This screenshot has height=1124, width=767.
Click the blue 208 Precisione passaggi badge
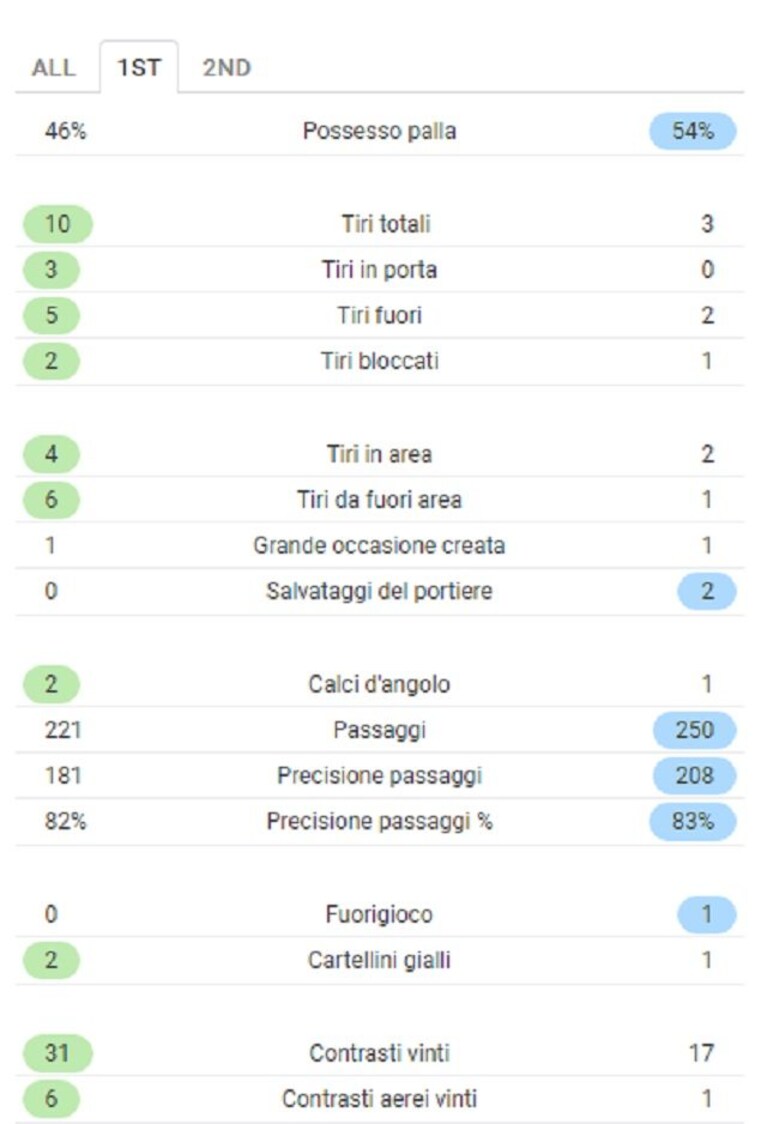pos(695,776)
